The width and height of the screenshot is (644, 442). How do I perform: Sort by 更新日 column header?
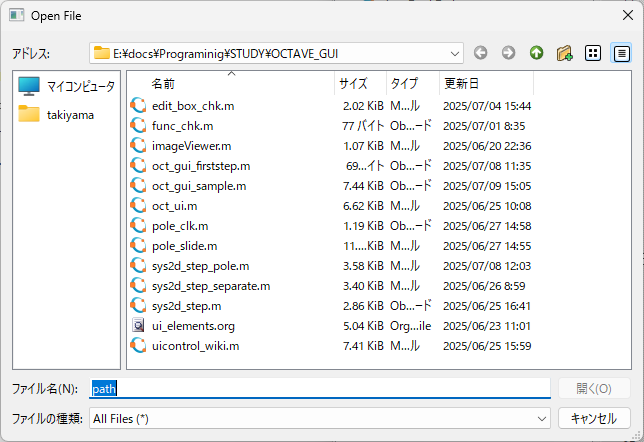(487, 84)
